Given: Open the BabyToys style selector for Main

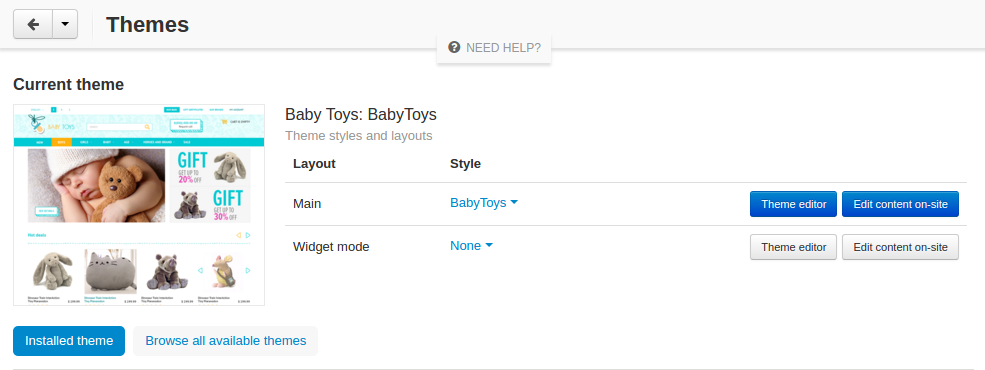Looking at the screenshot, I should pos(484,203).
